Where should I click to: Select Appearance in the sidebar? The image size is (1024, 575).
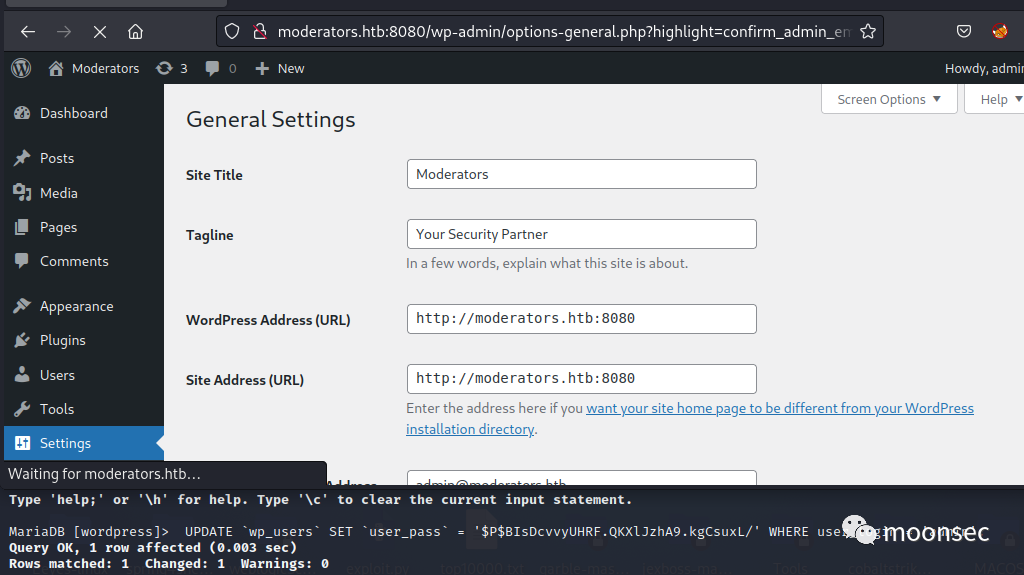[x=76, y=306]
